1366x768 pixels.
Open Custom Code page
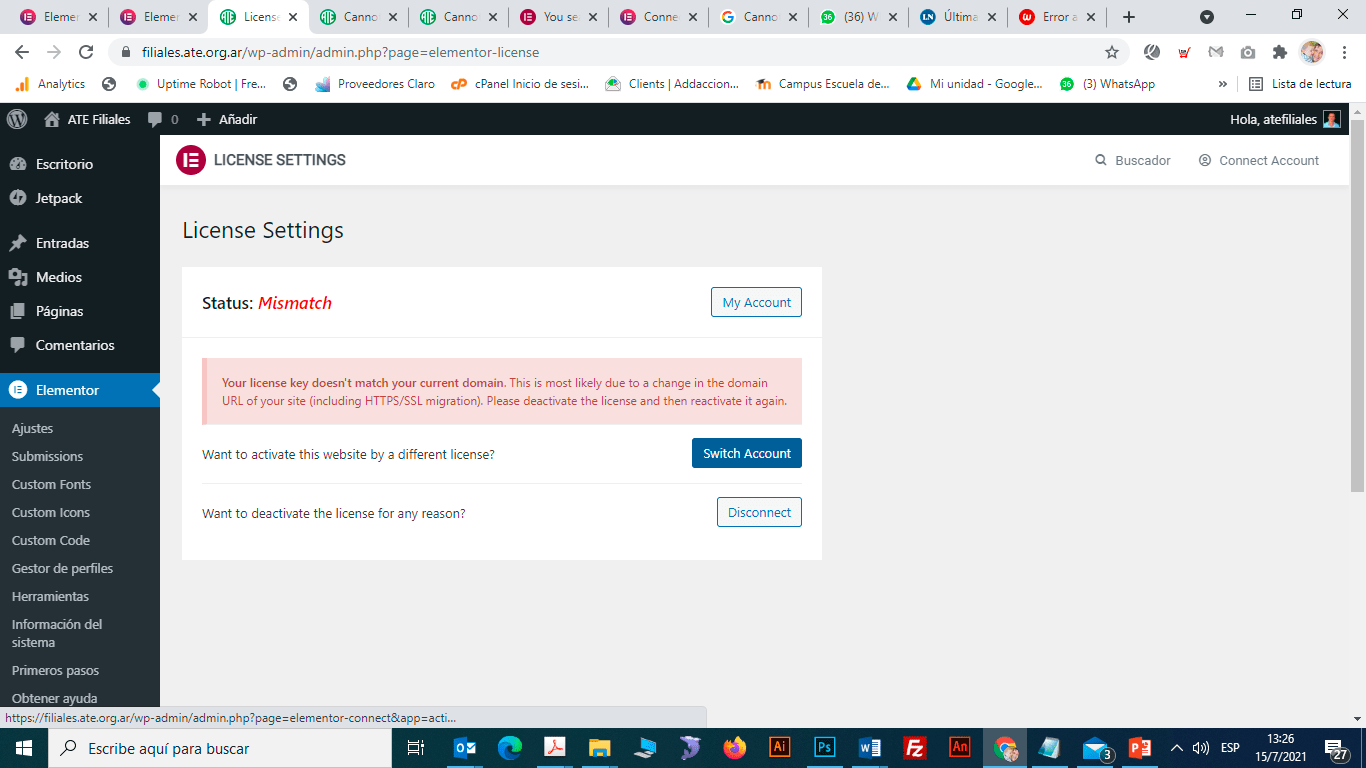click(50, 540)
